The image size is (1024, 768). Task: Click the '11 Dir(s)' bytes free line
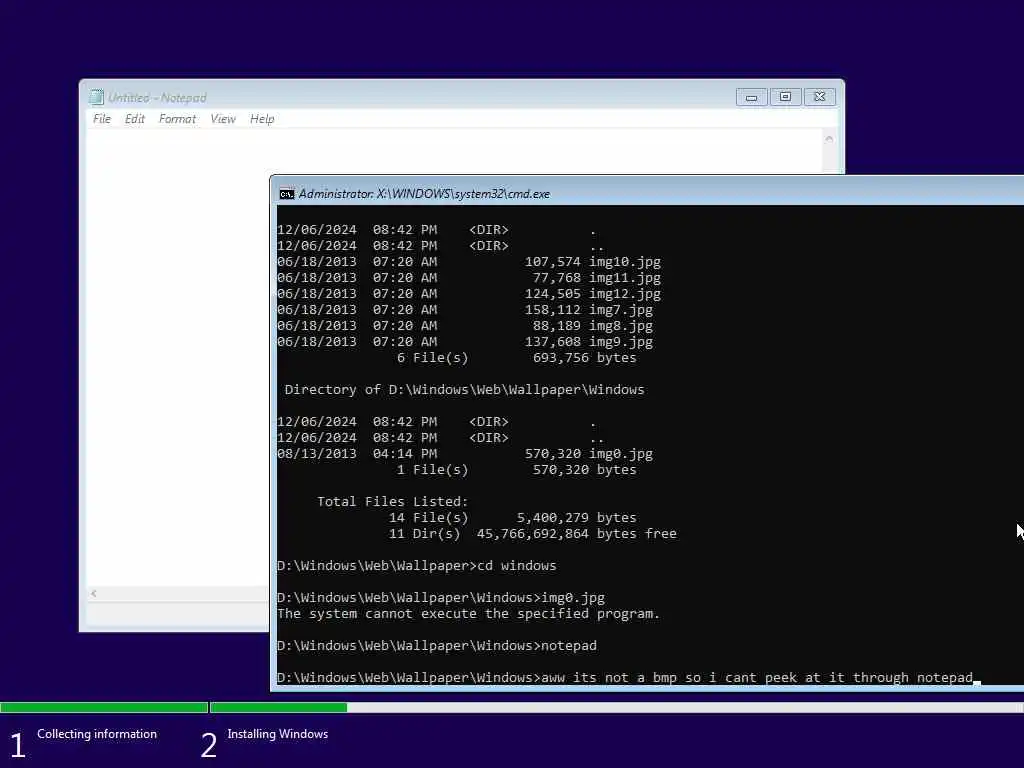(x=533, y=534)
